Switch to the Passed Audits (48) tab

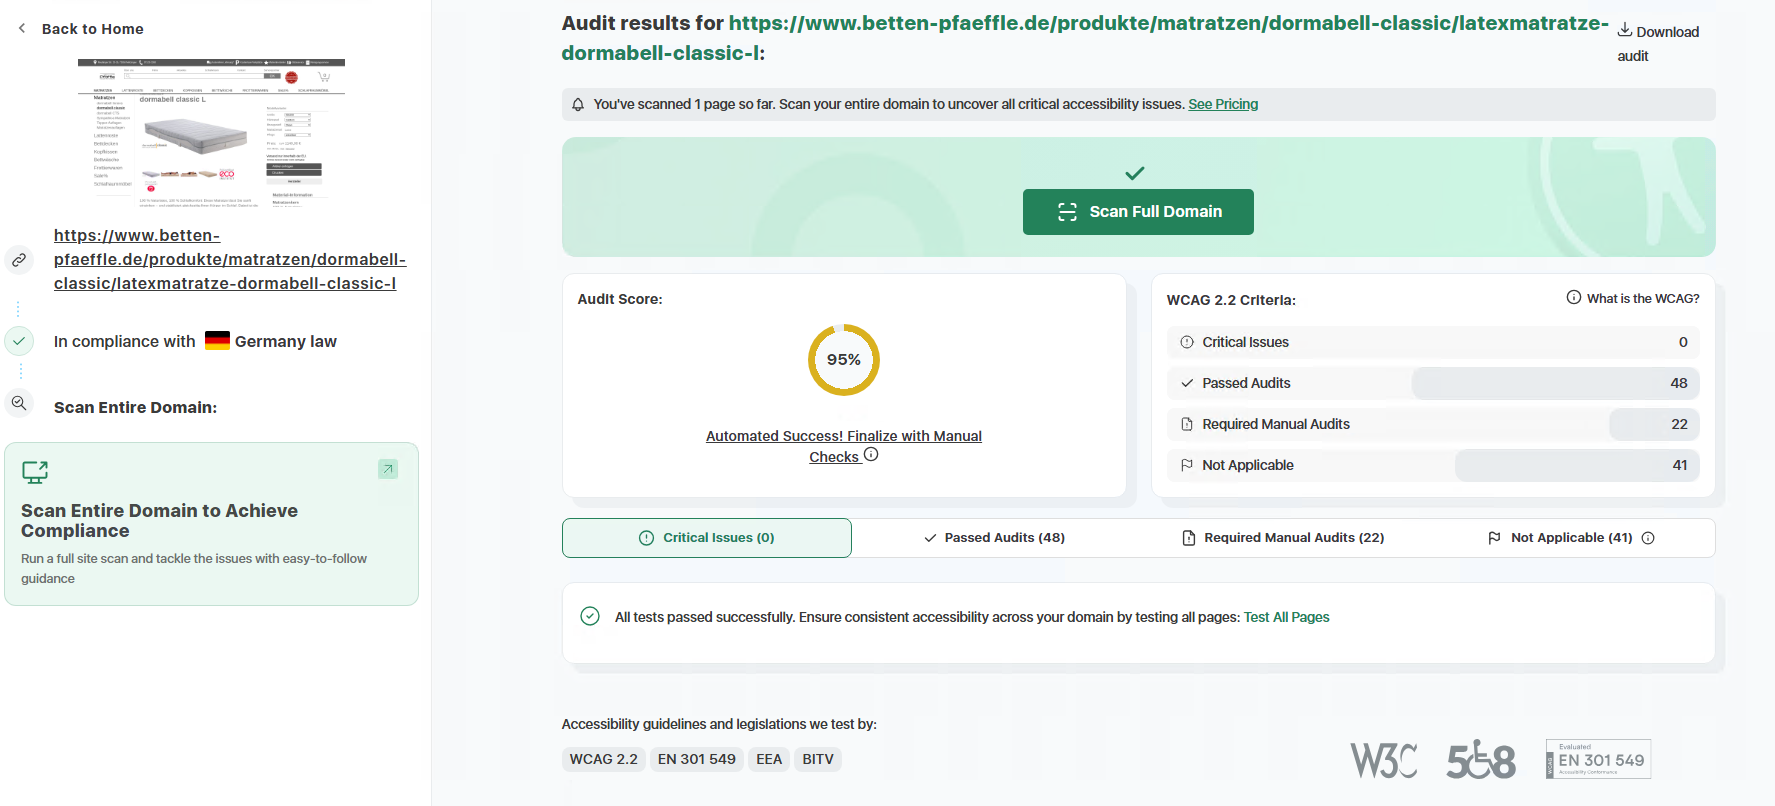995,538
